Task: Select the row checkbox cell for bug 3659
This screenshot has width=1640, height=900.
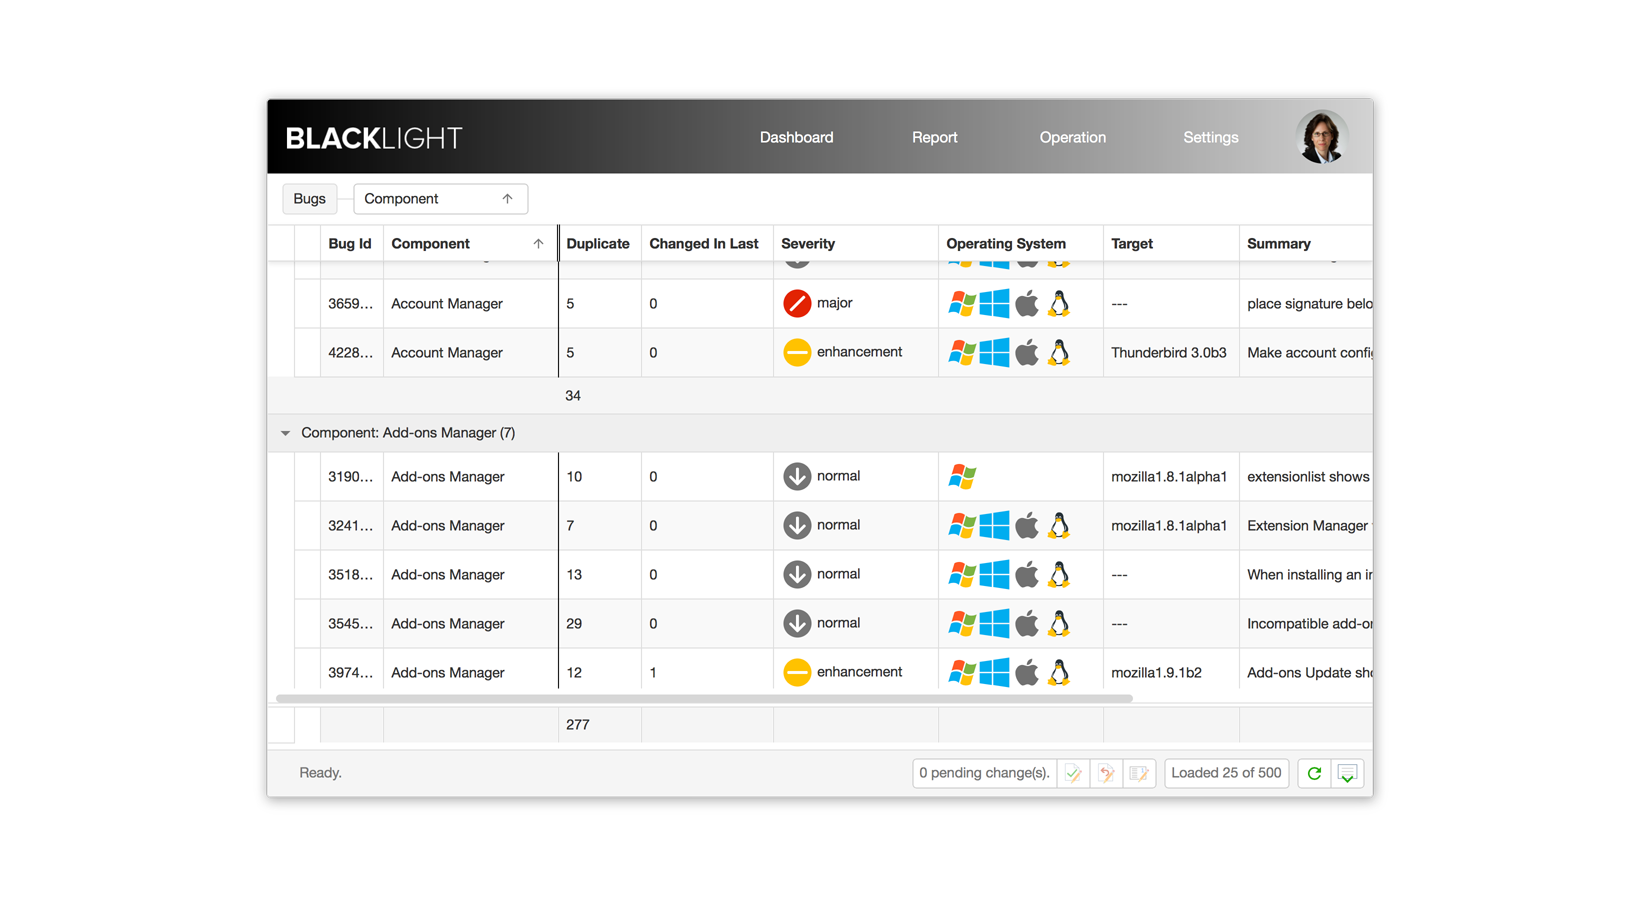Action: (x=307, y=304)
